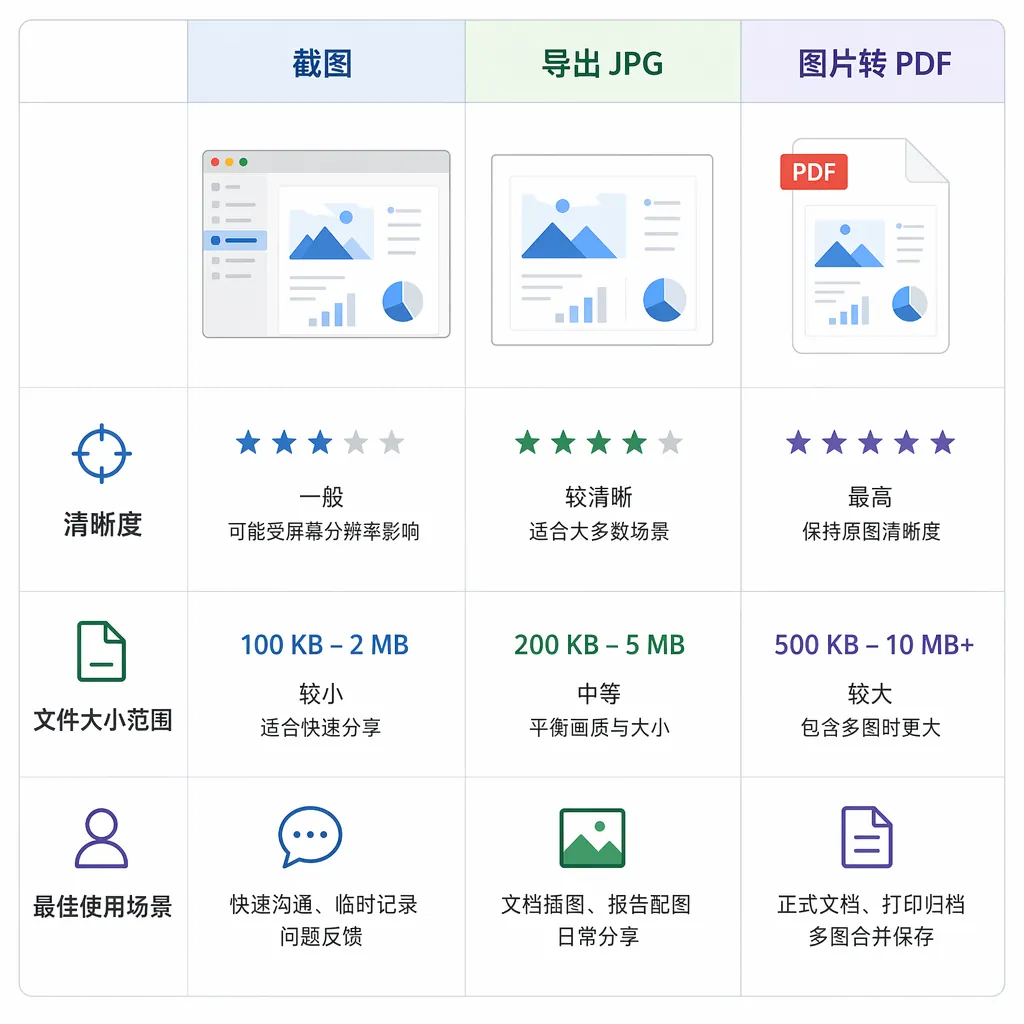Click the 包含多图时更大 note
Image resolution: width=1024 pixels, height=1024 pixels.
pyautogui.click(x=871, y=727)
